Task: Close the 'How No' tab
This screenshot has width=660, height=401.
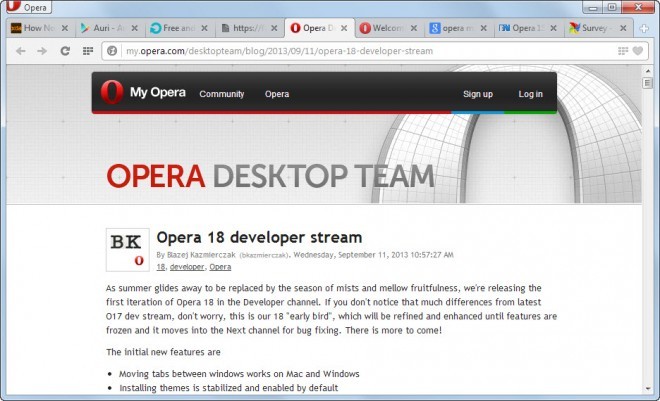Action: tap(65, 28)
